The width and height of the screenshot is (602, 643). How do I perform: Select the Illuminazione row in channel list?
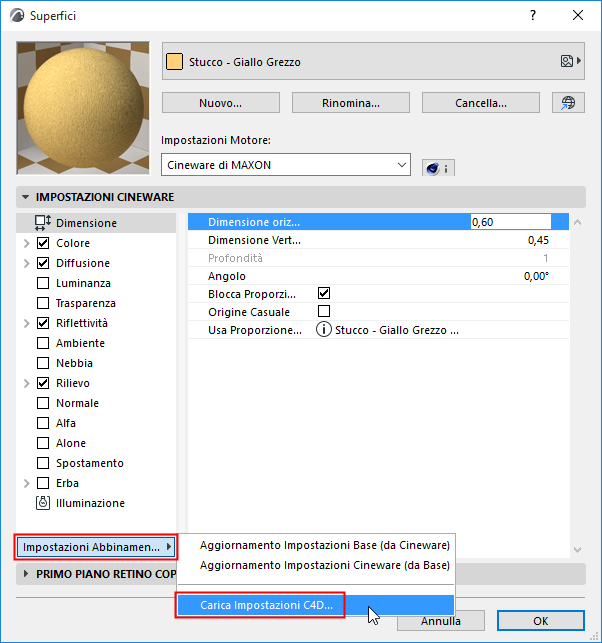click(x=96, y=503)
